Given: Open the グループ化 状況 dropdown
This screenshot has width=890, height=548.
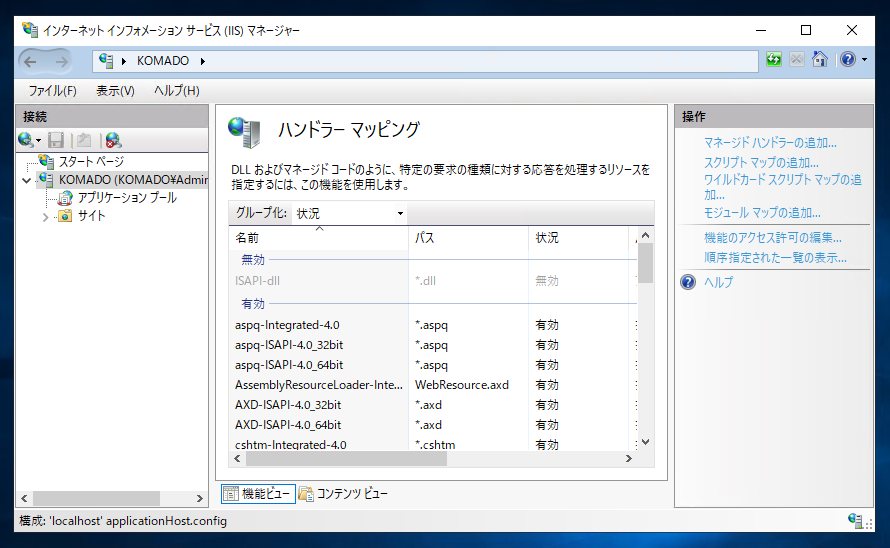Looking at the screenshot, I should tap(349, 214).
